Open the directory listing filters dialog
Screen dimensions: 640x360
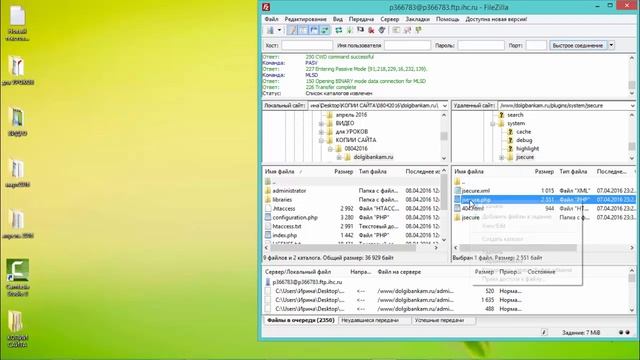pyautogui.click(x=396, y=30)
